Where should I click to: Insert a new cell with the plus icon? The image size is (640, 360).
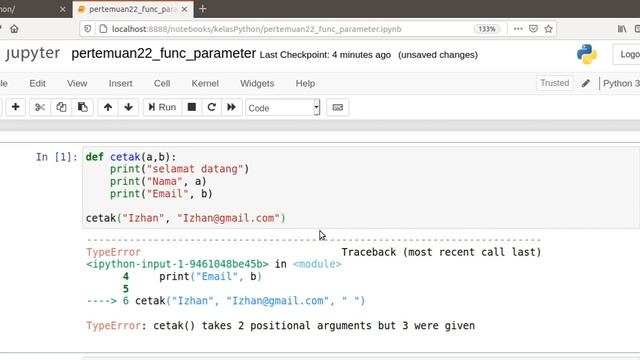pyautogui.click(x=16, y=107)
